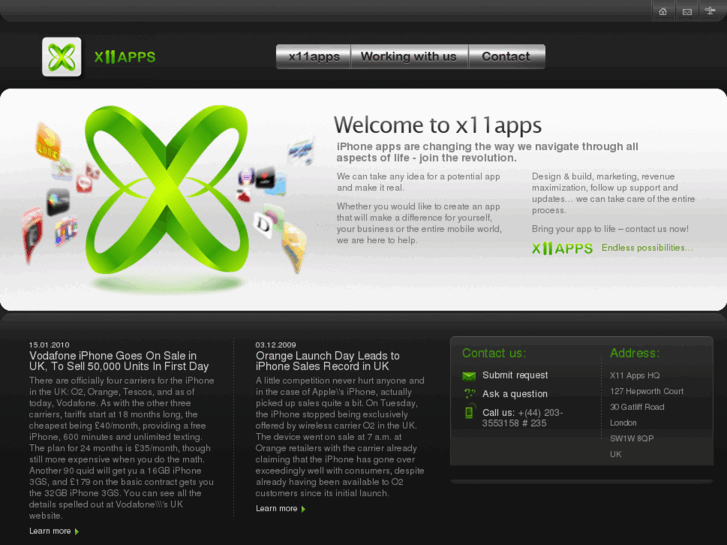Click the Welcome to x11apps heading
This screenshot has height=545, width=727.
[x=438, y=125]
